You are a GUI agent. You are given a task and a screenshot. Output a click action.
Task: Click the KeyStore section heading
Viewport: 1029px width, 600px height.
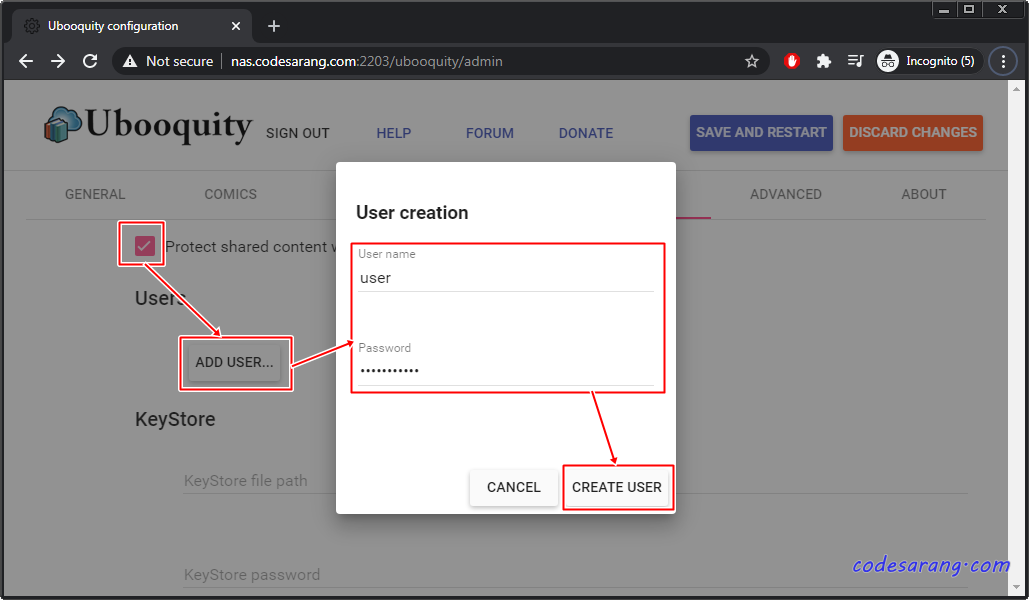point(175,419)
